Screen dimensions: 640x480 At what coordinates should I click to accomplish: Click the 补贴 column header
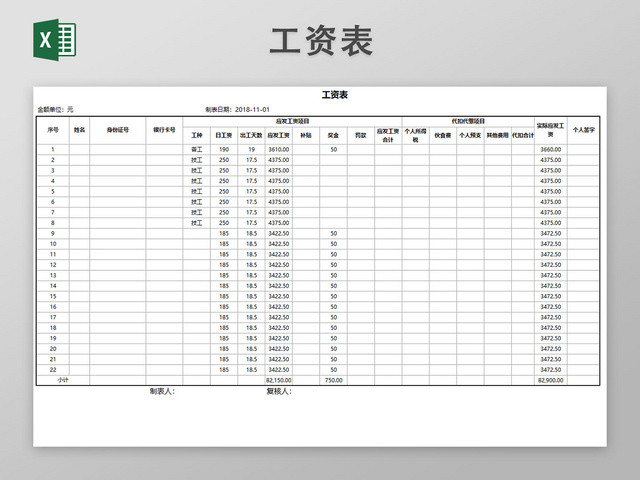(x=306, y=135)
